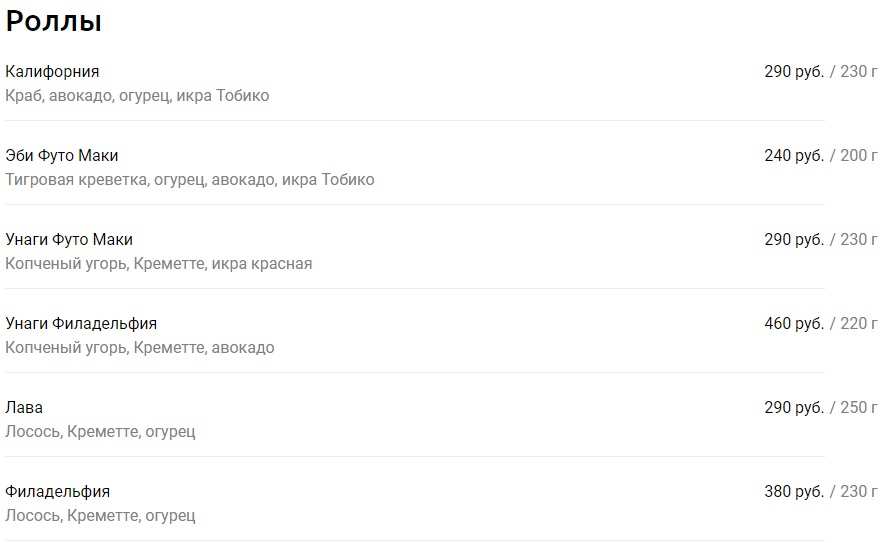
Task: Select the description mentioning икра красная
Action: (159, 264)
